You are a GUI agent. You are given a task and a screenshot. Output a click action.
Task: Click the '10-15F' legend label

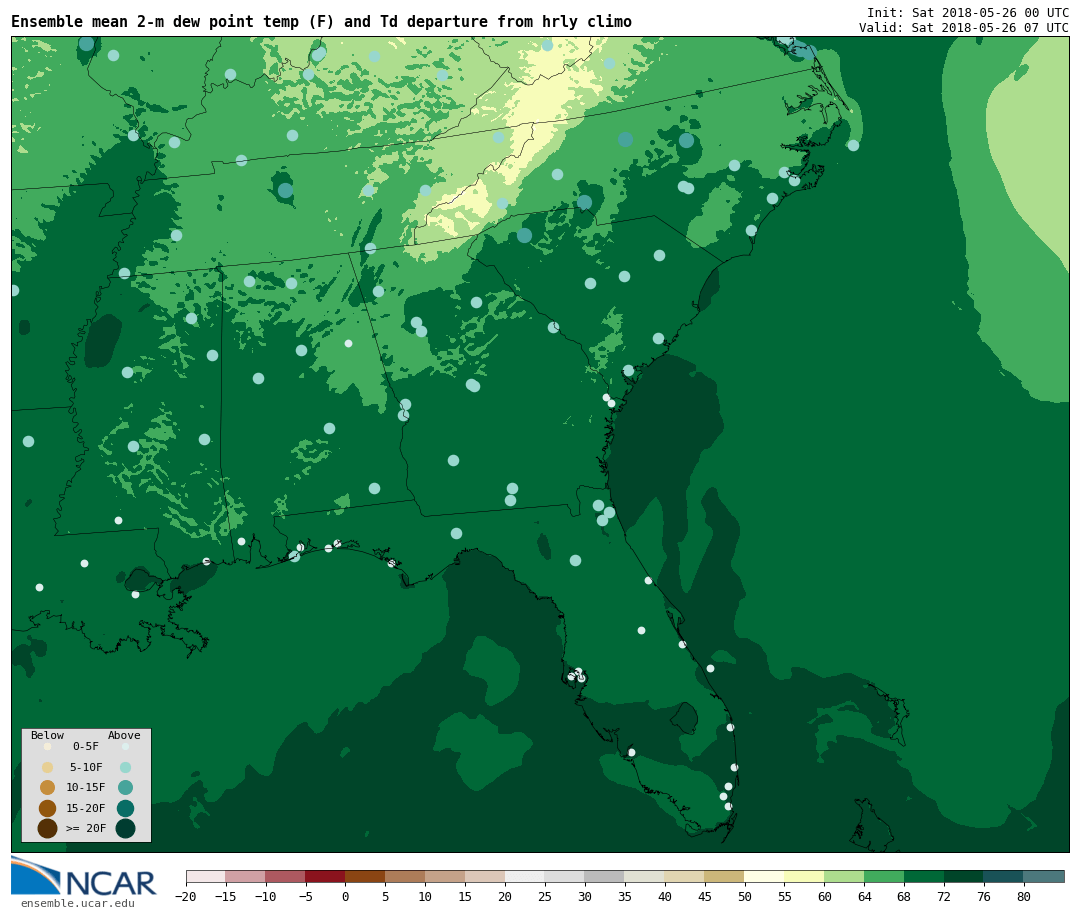[86, 788]
